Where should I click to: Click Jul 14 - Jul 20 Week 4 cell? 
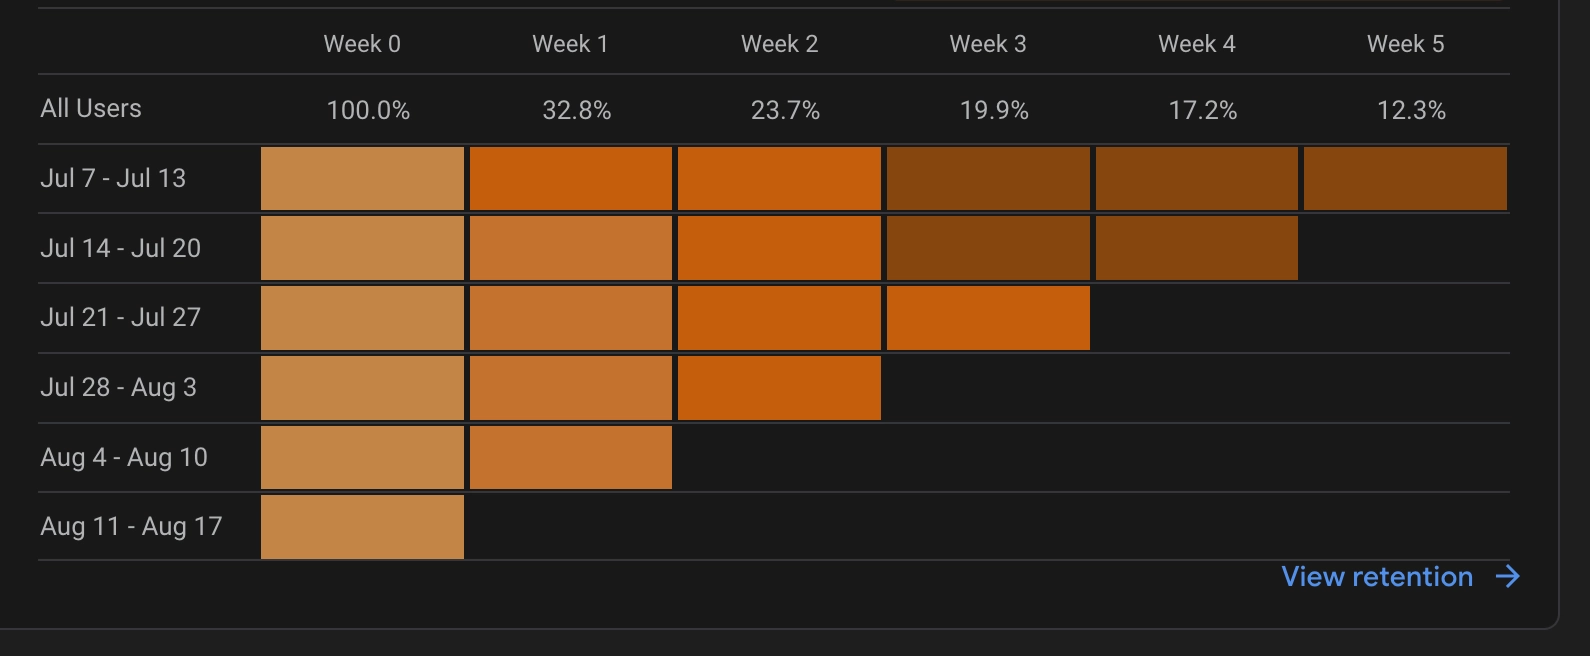coord(1196,248)
